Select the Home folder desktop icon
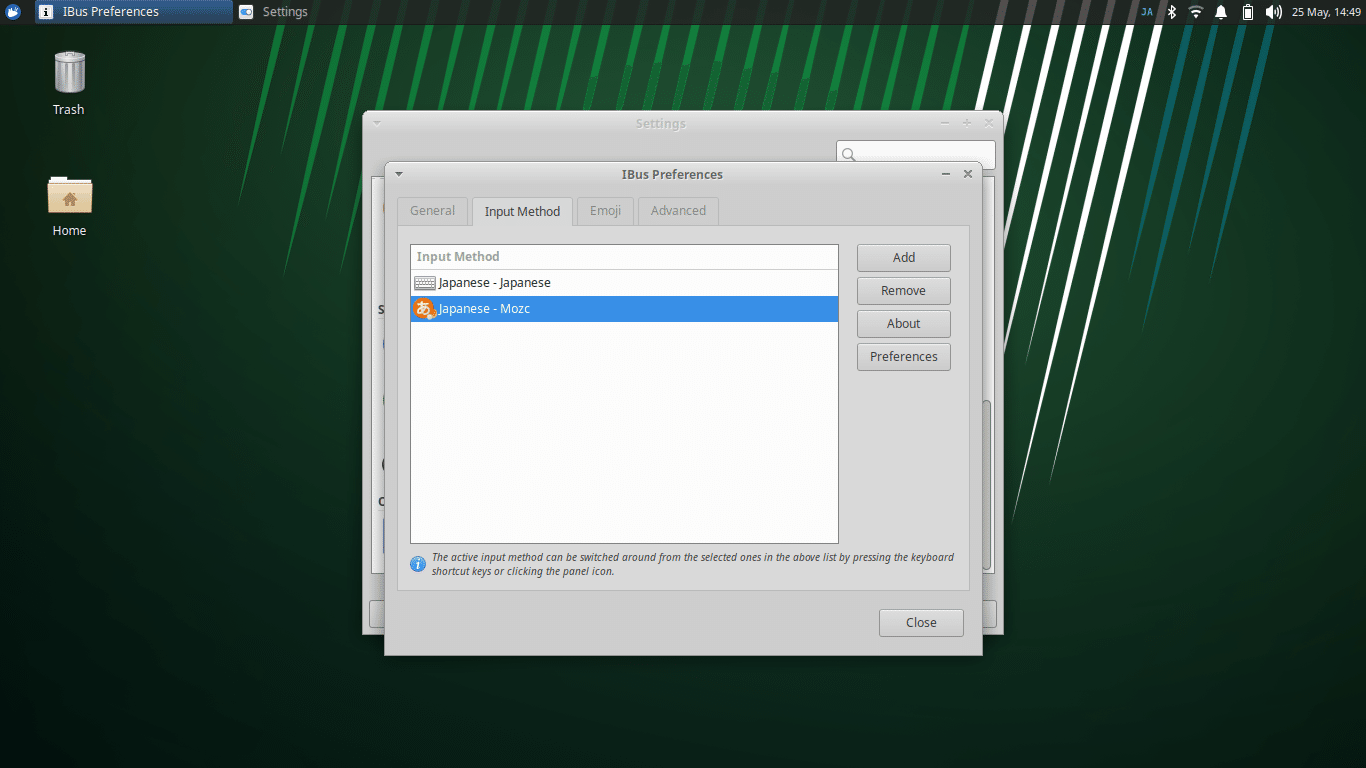This screenshot has height=768, width=1366. click(x=69, y=206)
